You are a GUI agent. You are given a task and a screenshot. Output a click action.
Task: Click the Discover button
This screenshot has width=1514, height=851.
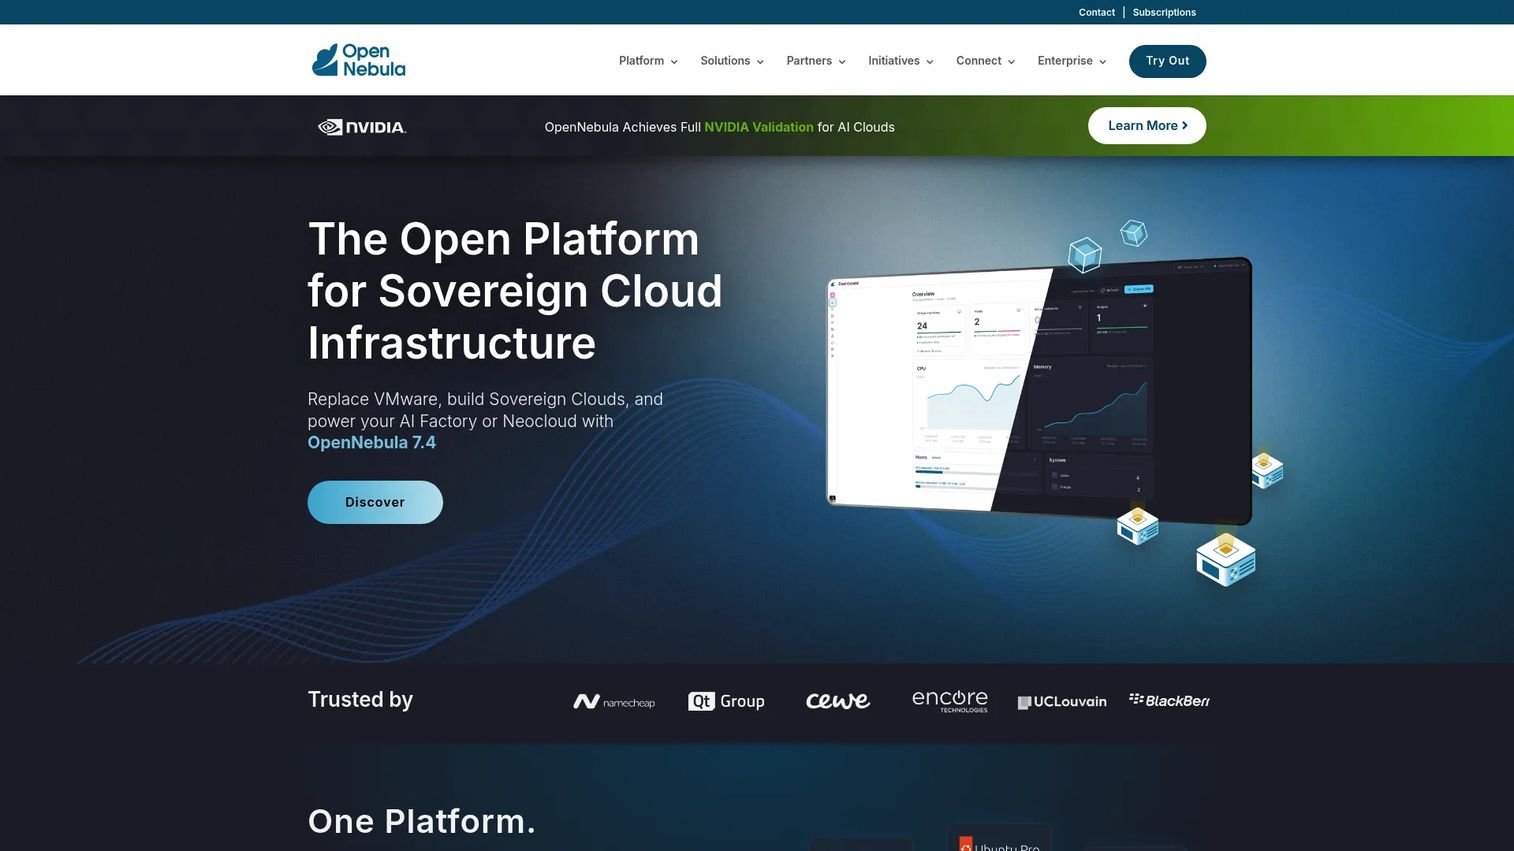pyautogui.click(x=375, y=502)
